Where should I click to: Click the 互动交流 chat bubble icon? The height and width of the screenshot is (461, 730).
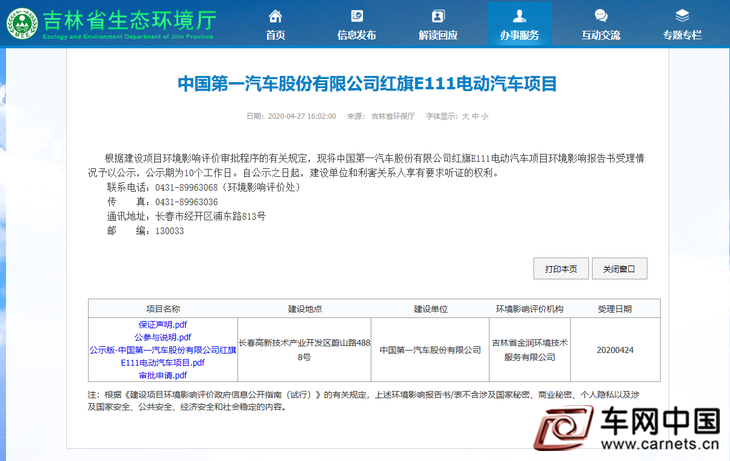[601, 16]
